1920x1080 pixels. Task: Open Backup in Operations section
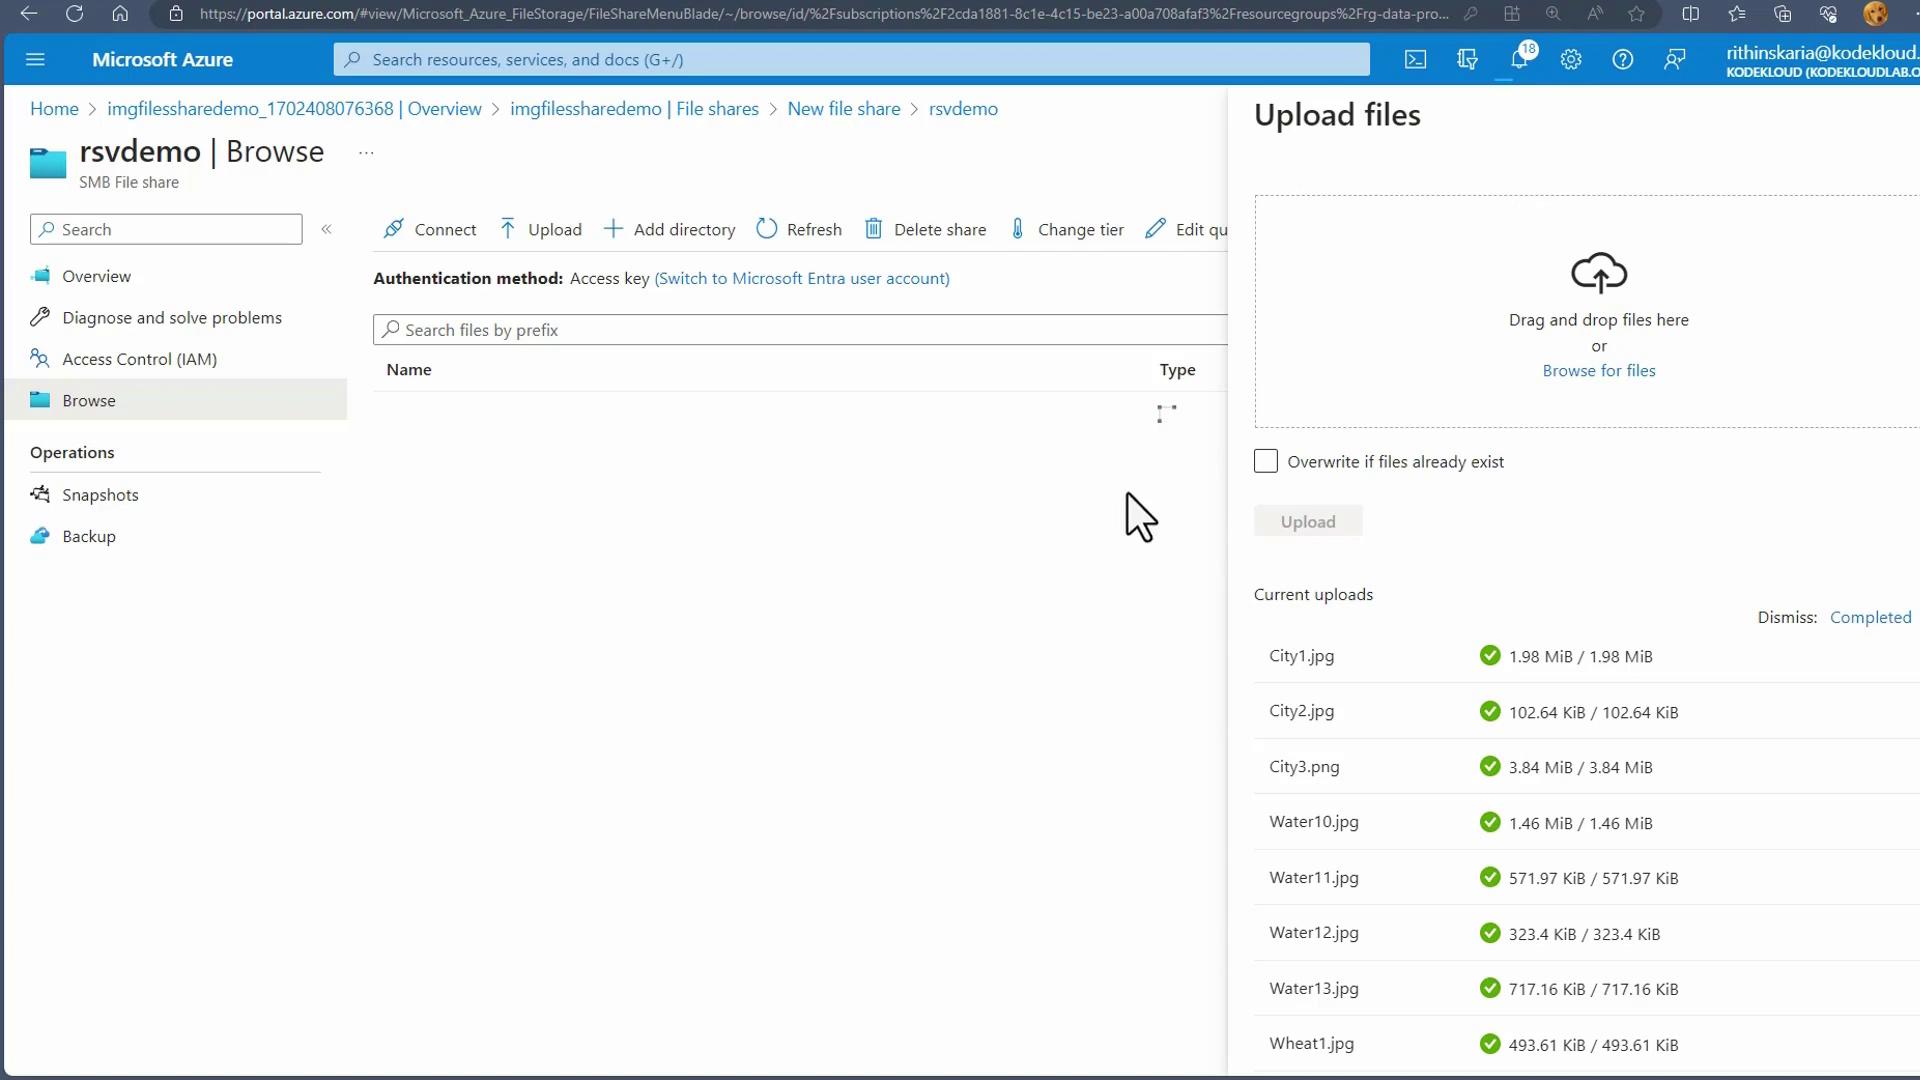point(89,537)
